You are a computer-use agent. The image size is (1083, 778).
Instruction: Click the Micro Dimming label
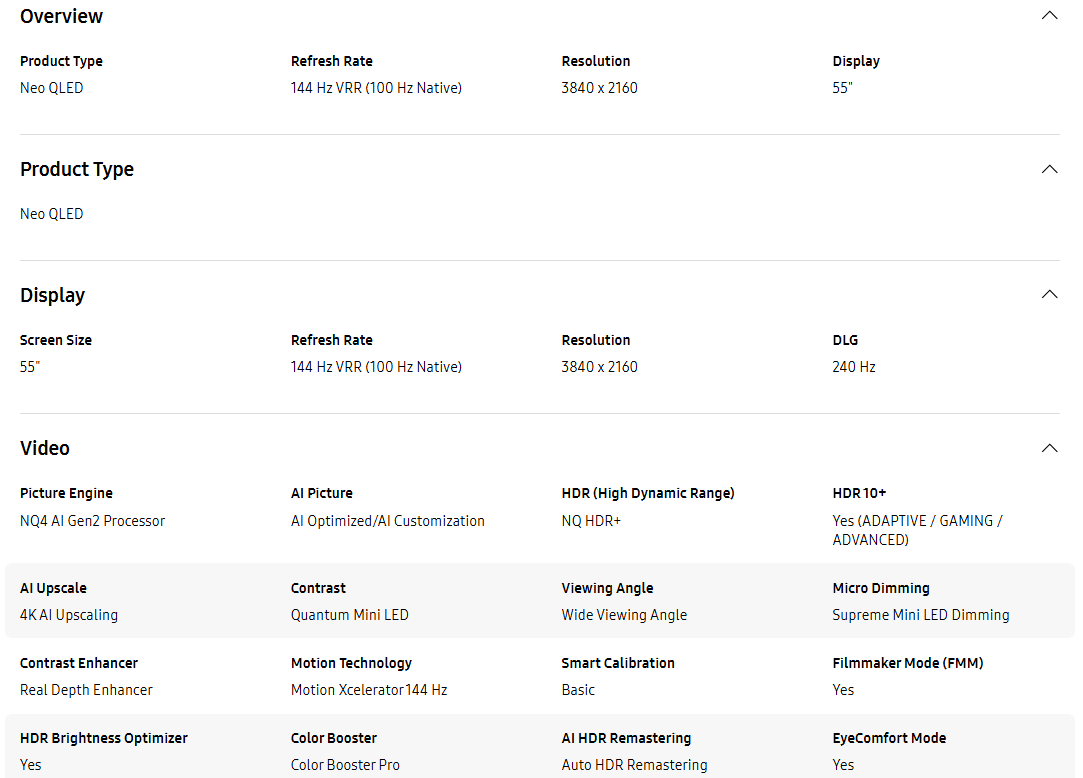[x=881, y=588]
